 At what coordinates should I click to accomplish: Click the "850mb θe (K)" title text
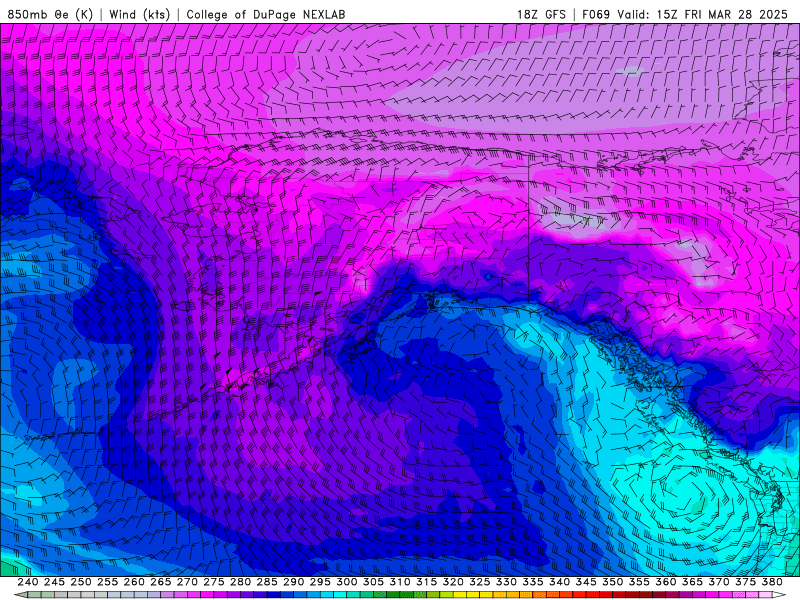(50, 14)
